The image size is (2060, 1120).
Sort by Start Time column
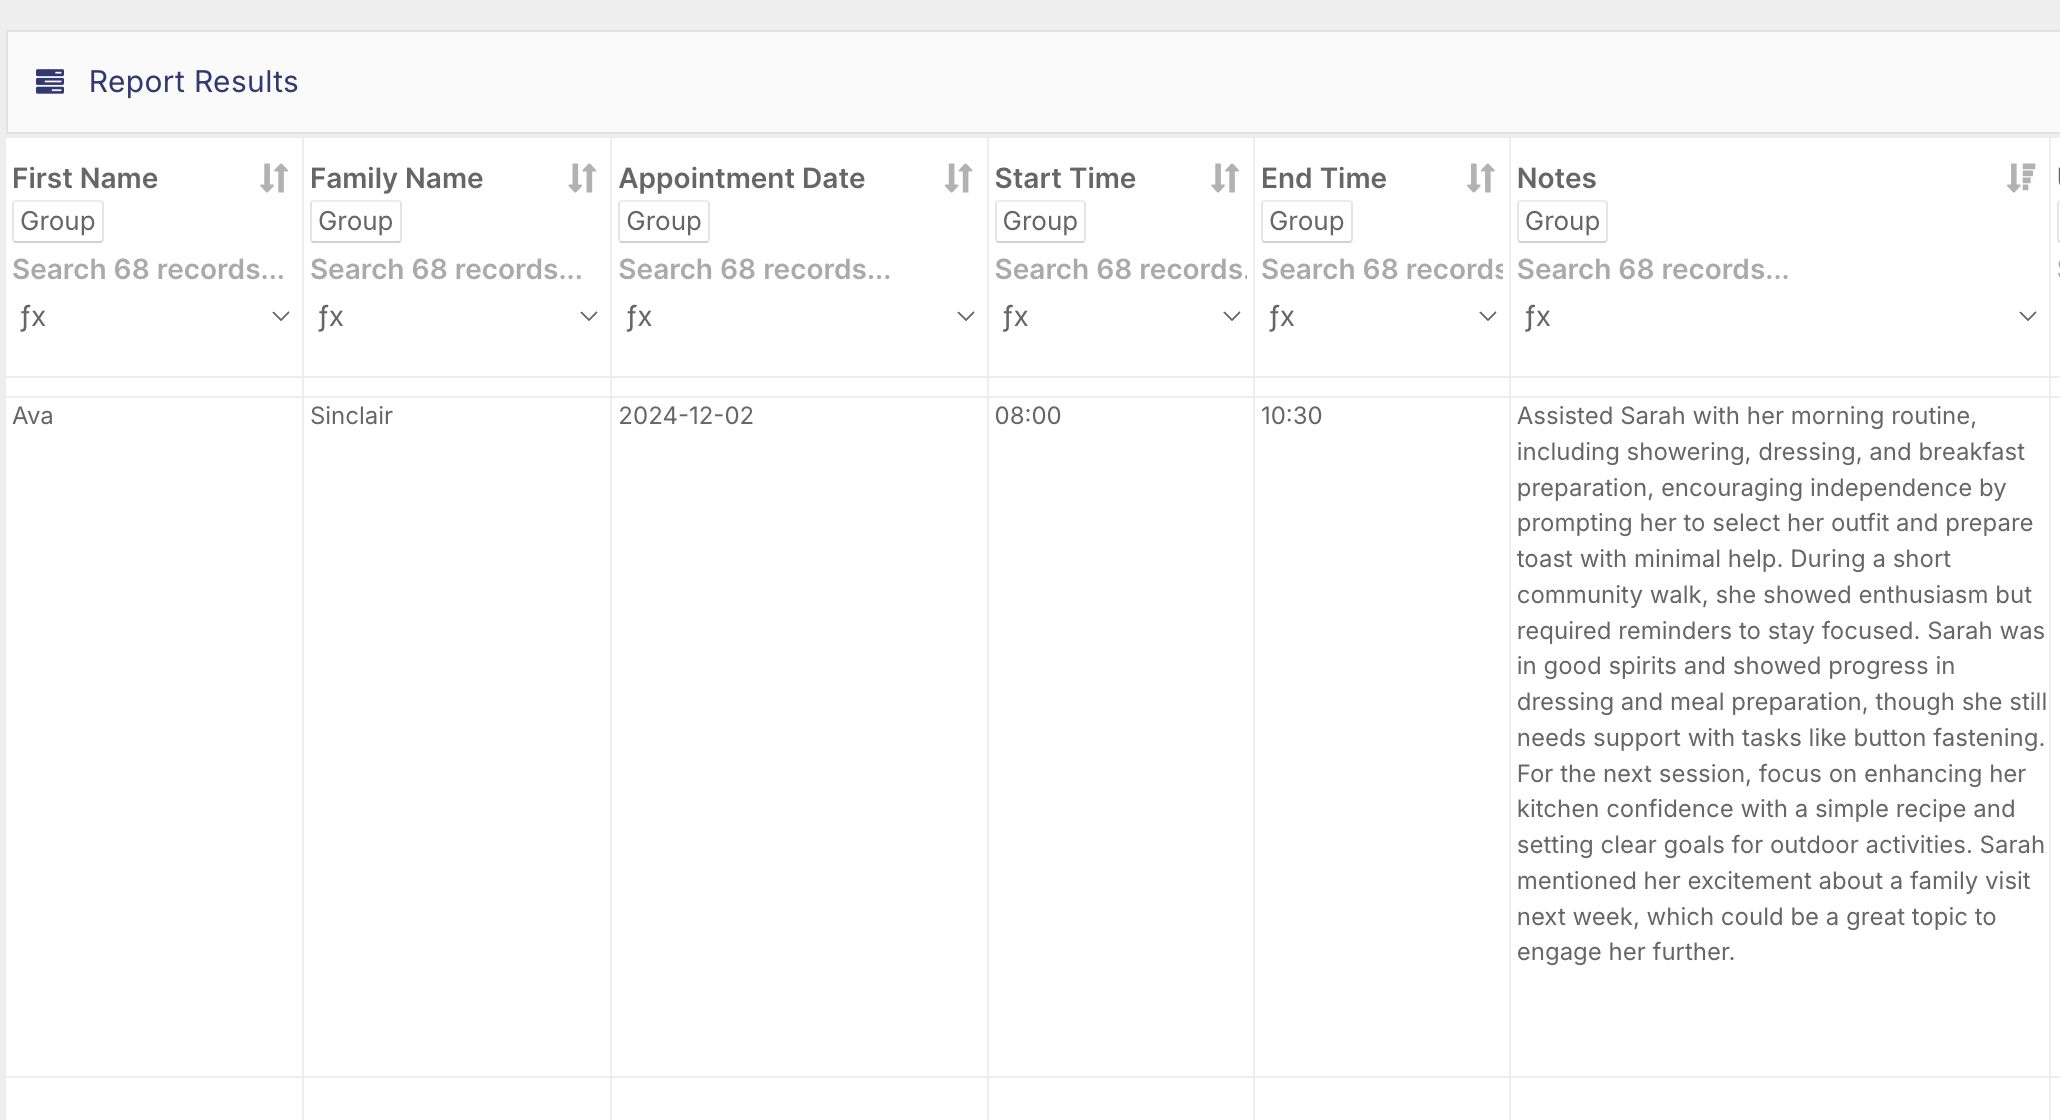click(1225, 178)
